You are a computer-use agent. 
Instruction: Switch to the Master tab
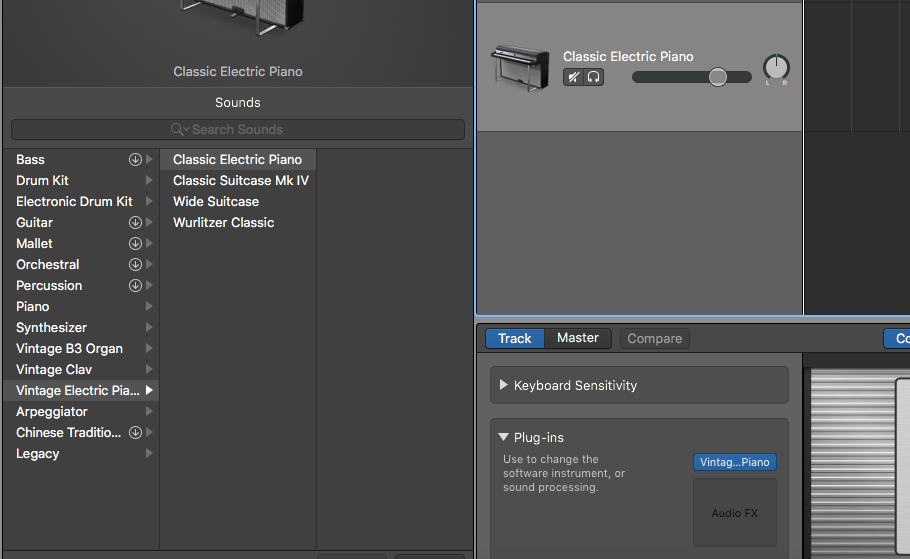(578, 338)
